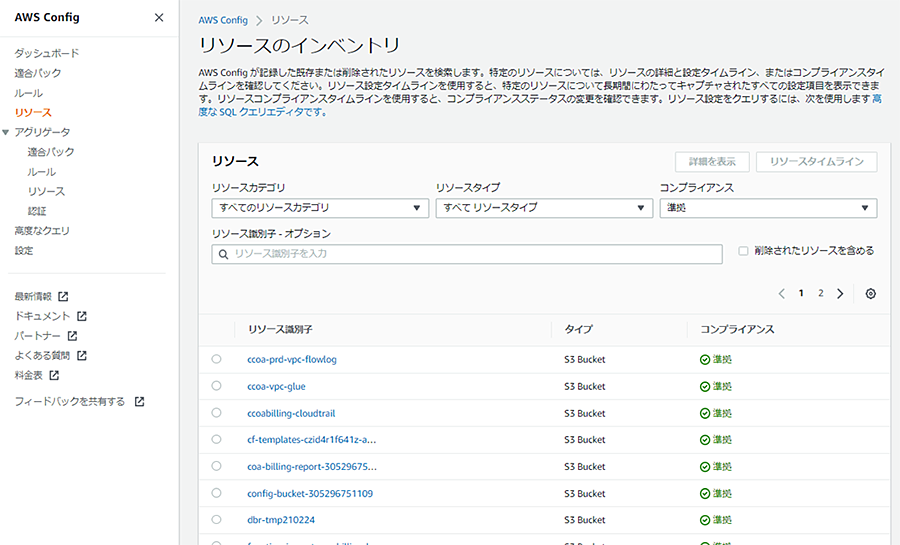Open 設定 in sidebar
The width and height of the screenshot is (900, 545).
24,251
